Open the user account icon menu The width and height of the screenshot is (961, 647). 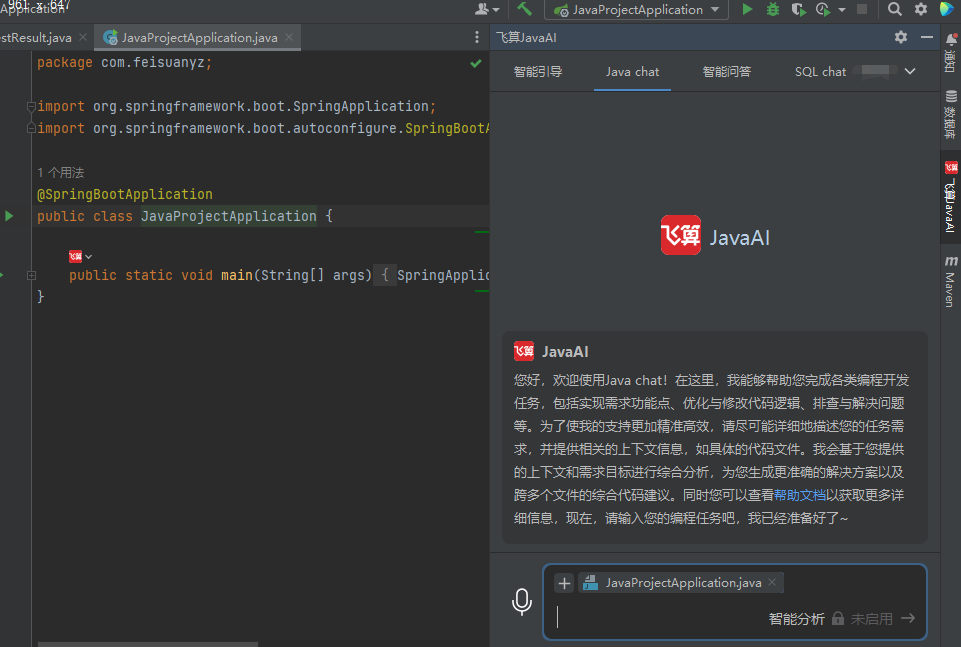(x=487, y=9)
